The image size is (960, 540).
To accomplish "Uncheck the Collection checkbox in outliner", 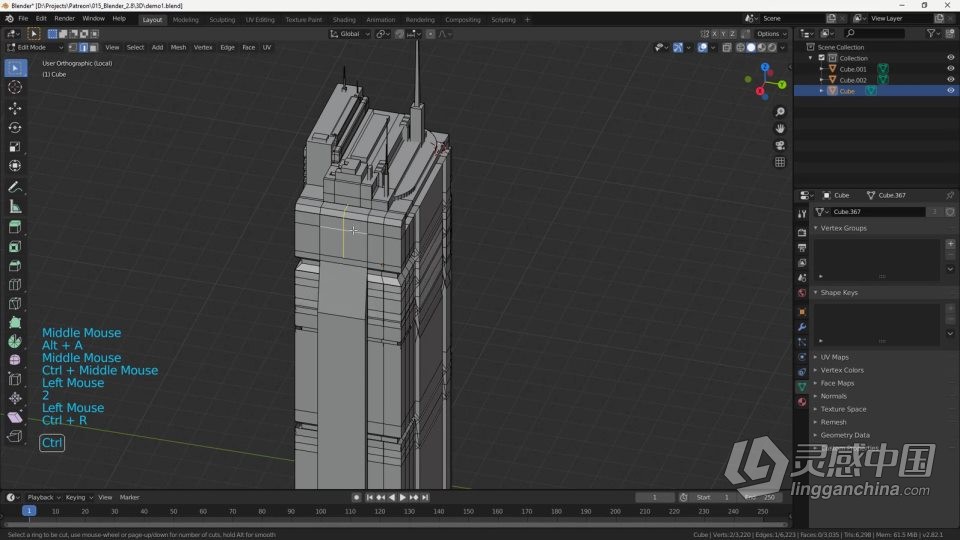I will (x=822, y=58).
